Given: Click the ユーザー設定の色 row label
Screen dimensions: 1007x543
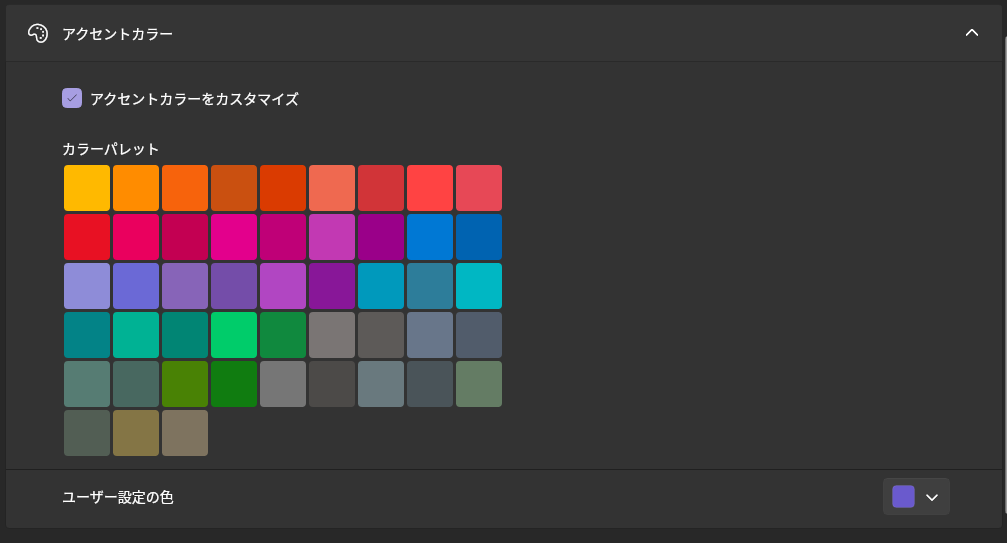Looking at the screenshot, I should 117,497.
